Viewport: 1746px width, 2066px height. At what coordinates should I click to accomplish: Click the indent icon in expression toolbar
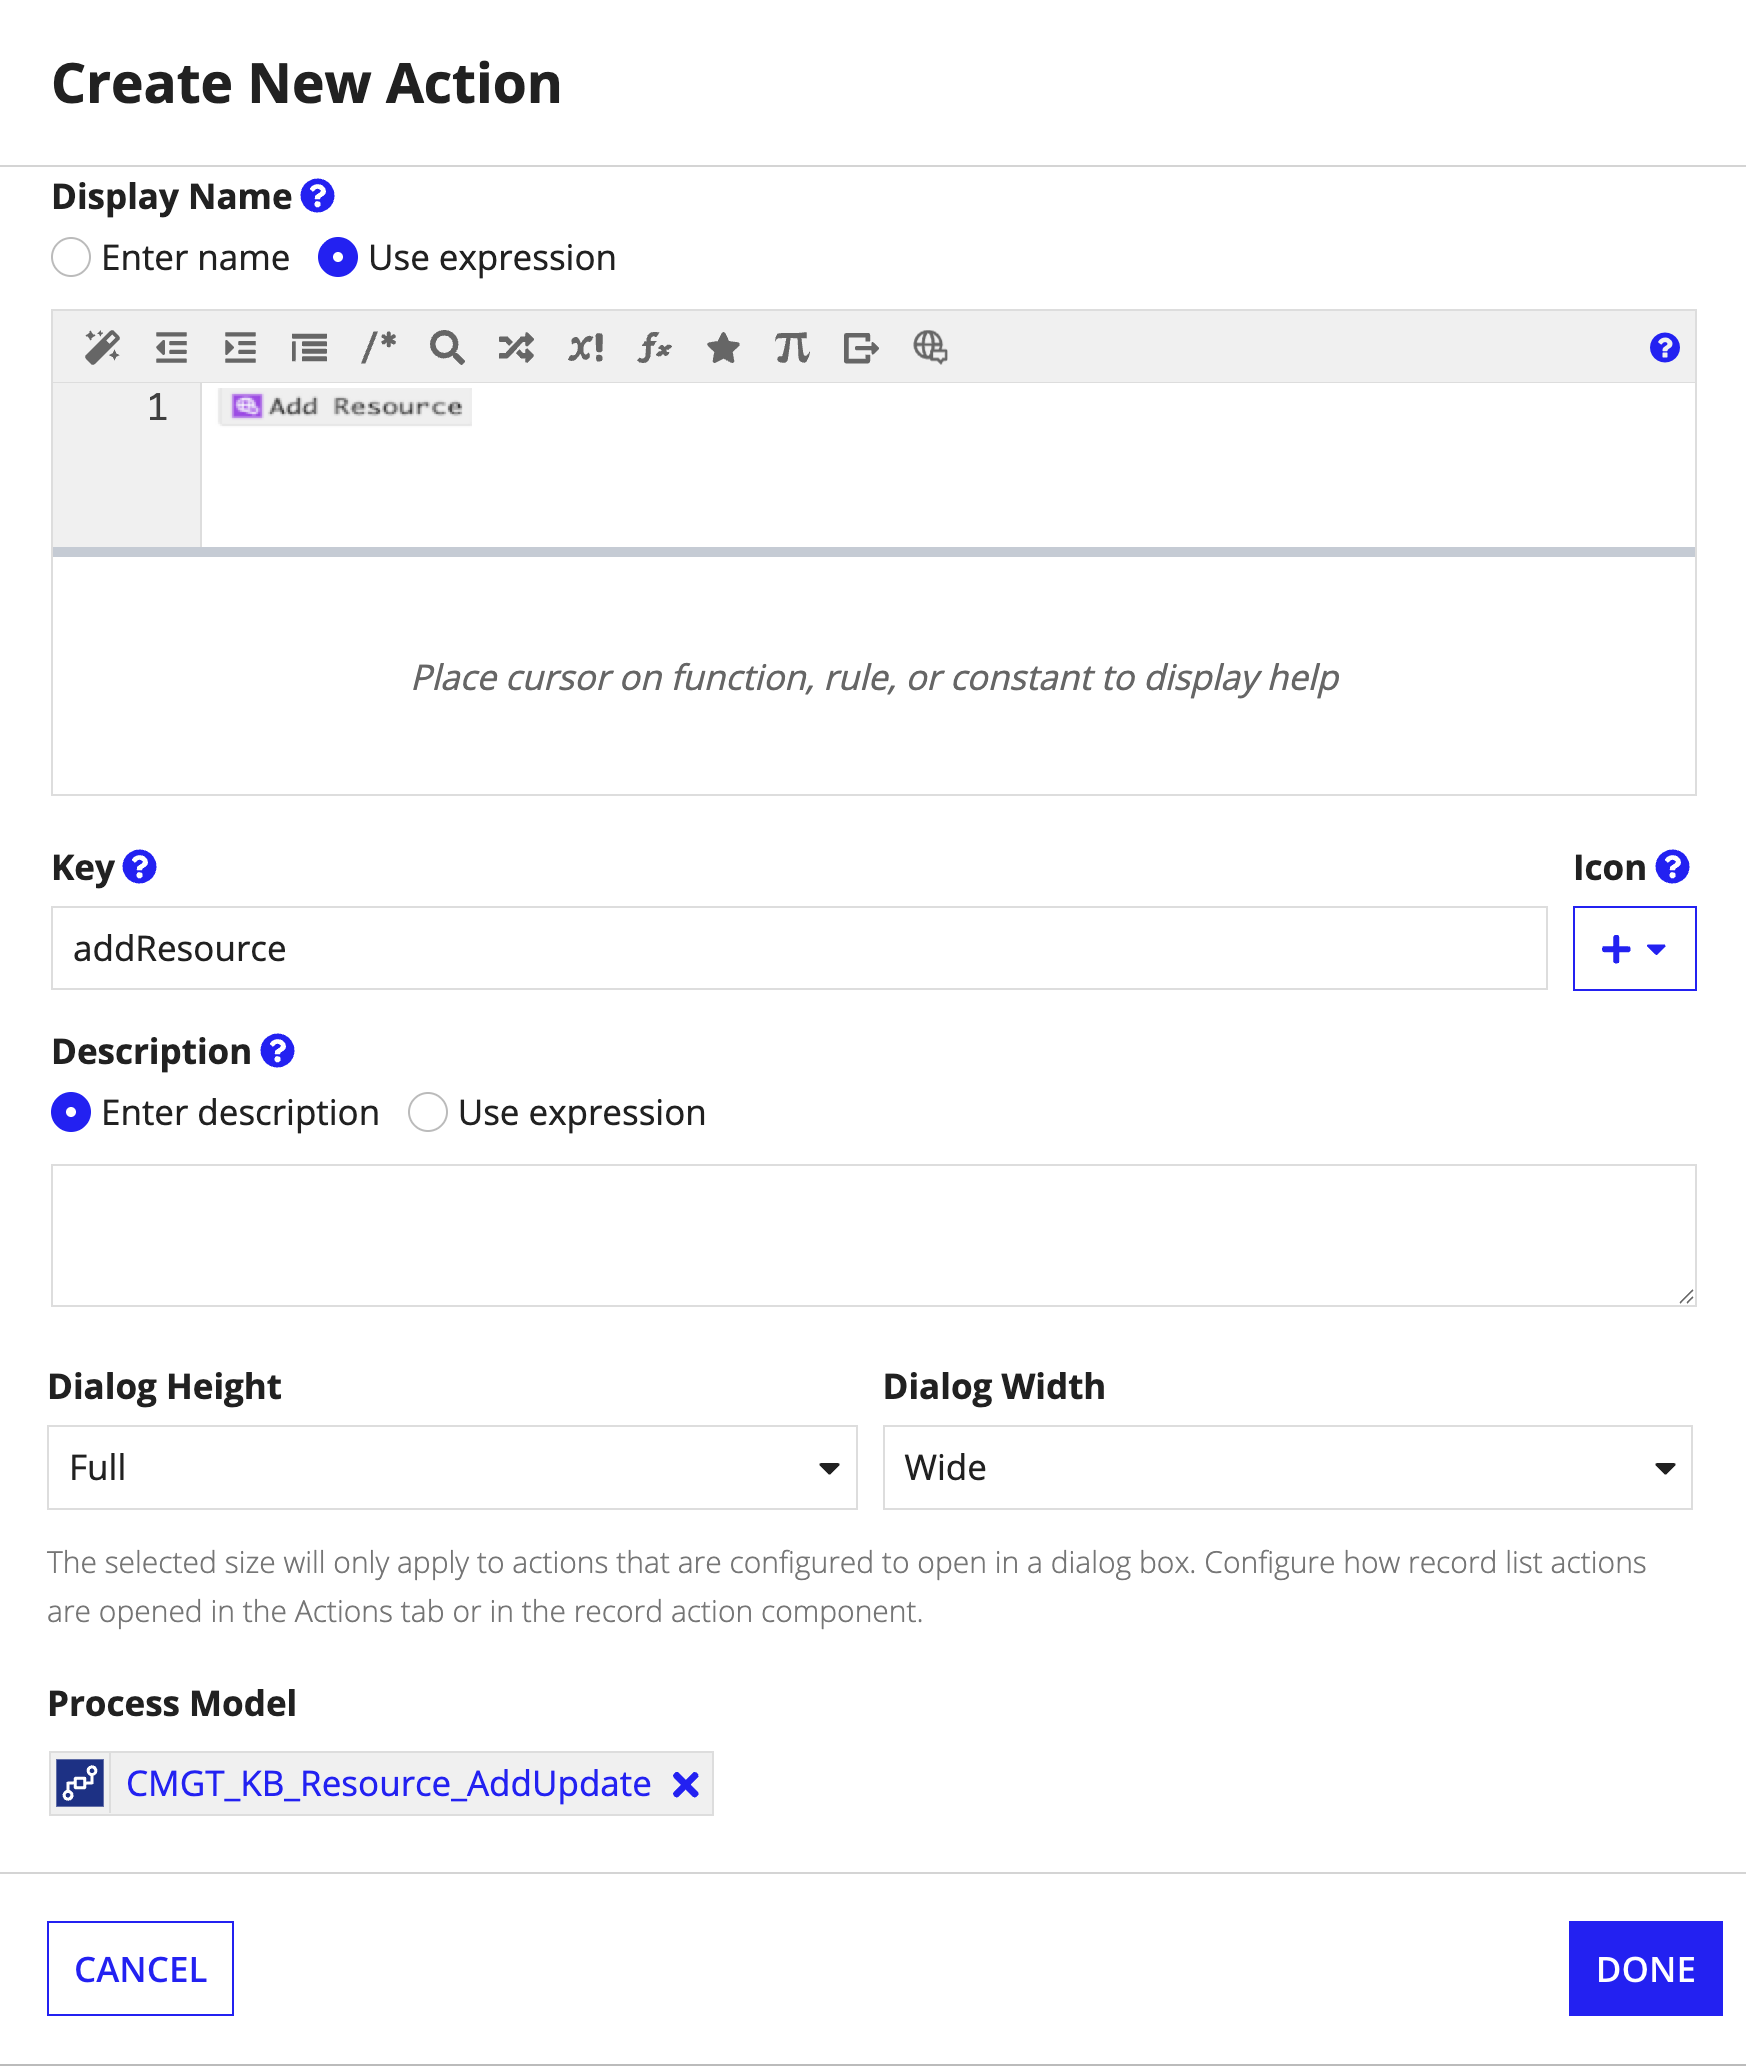click(x=240, y=347)
